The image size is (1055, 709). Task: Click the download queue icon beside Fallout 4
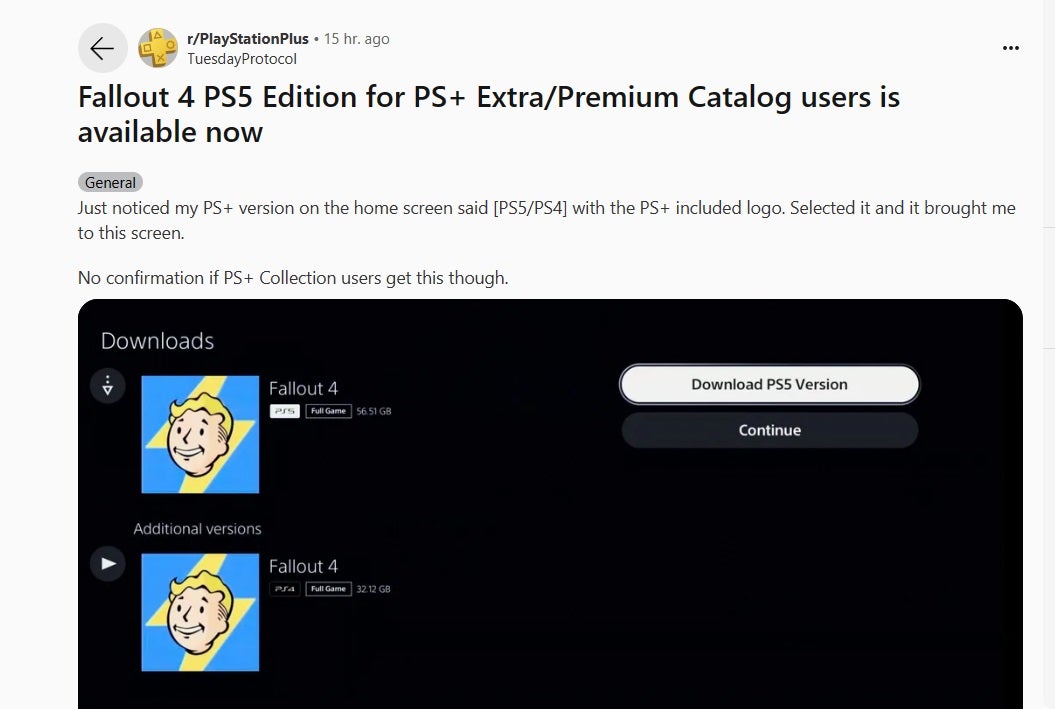coord(107,385)
